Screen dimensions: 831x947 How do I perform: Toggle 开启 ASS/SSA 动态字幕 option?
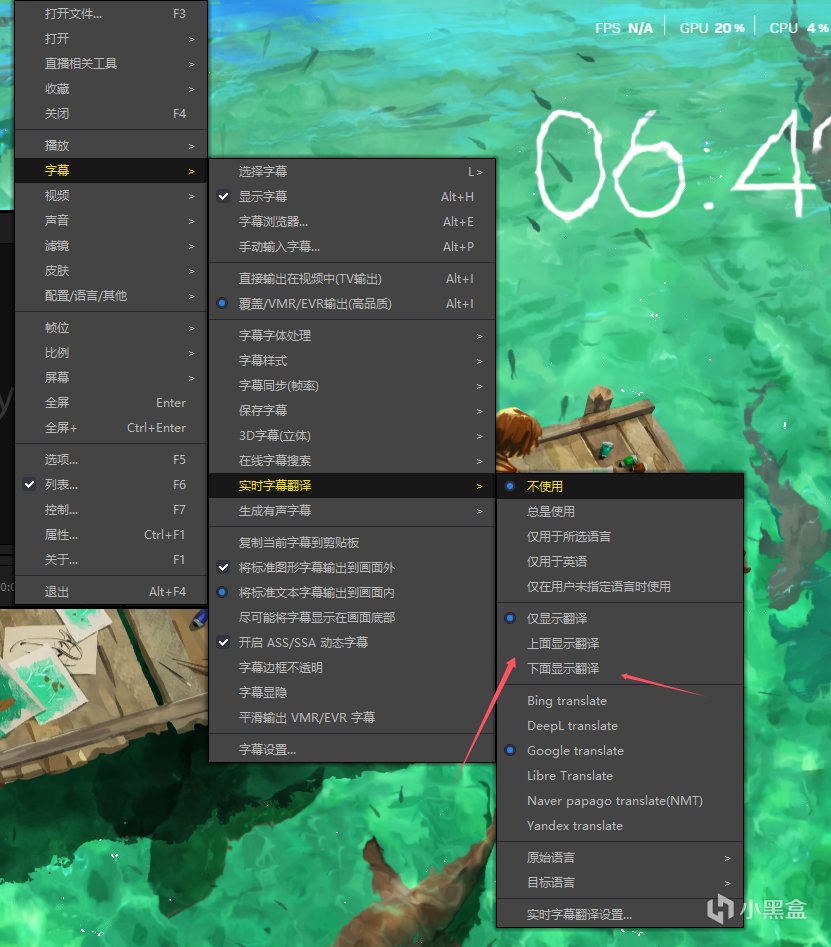(x=352, y=642)
